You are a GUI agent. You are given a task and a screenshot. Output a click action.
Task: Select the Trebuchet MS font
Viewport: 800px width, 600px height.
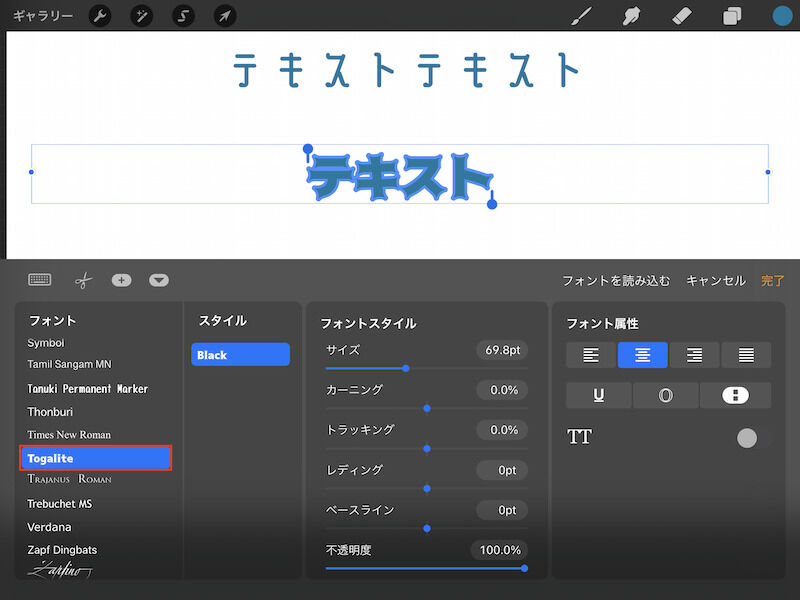pos(60,504)
